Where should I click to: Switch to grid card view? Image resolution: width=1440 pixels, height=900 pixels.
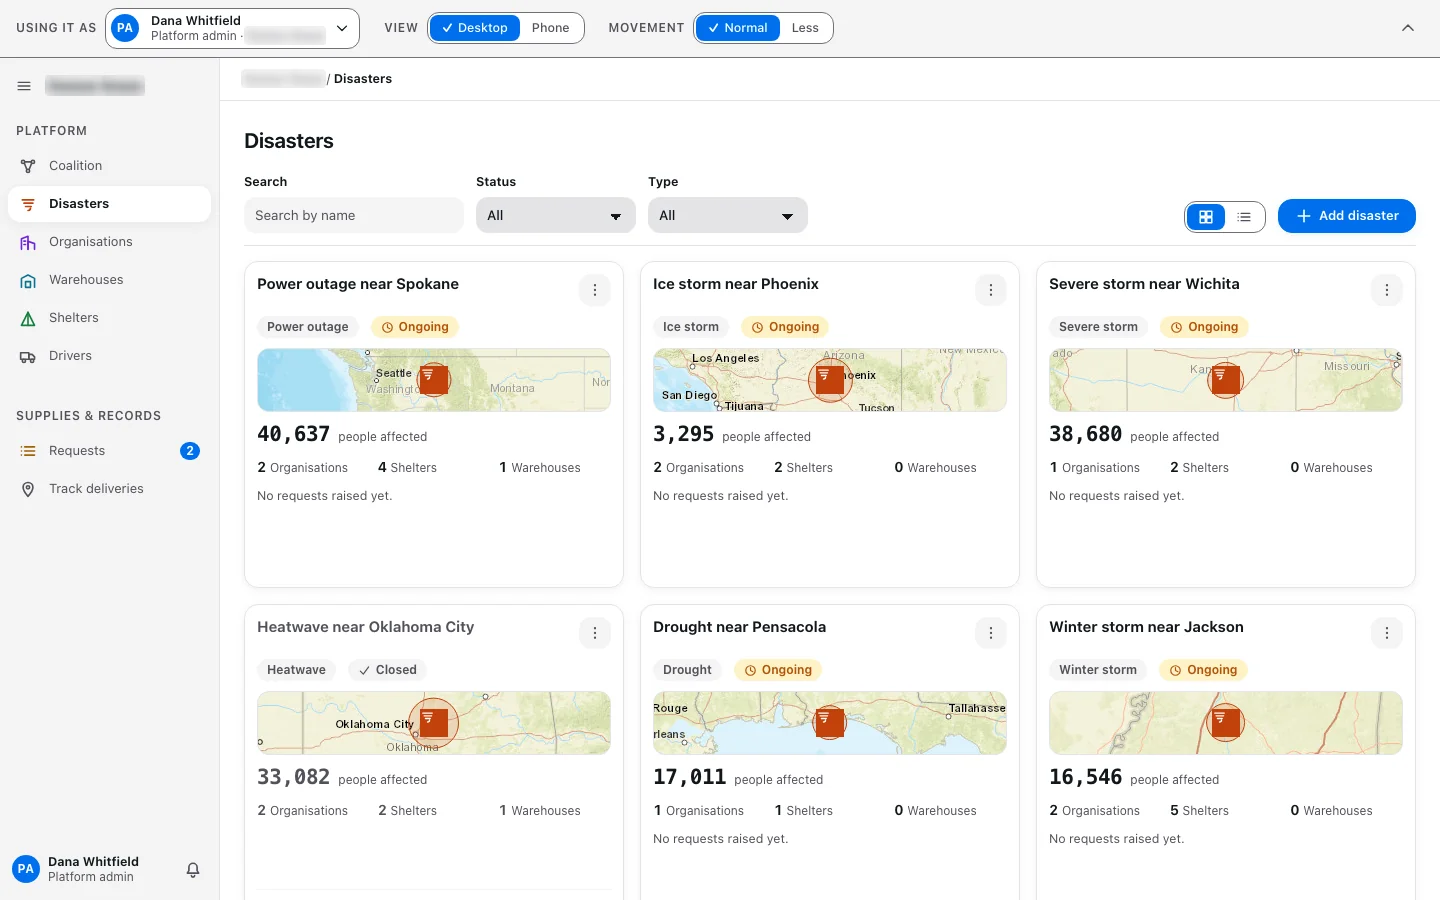pos(1206,217)
